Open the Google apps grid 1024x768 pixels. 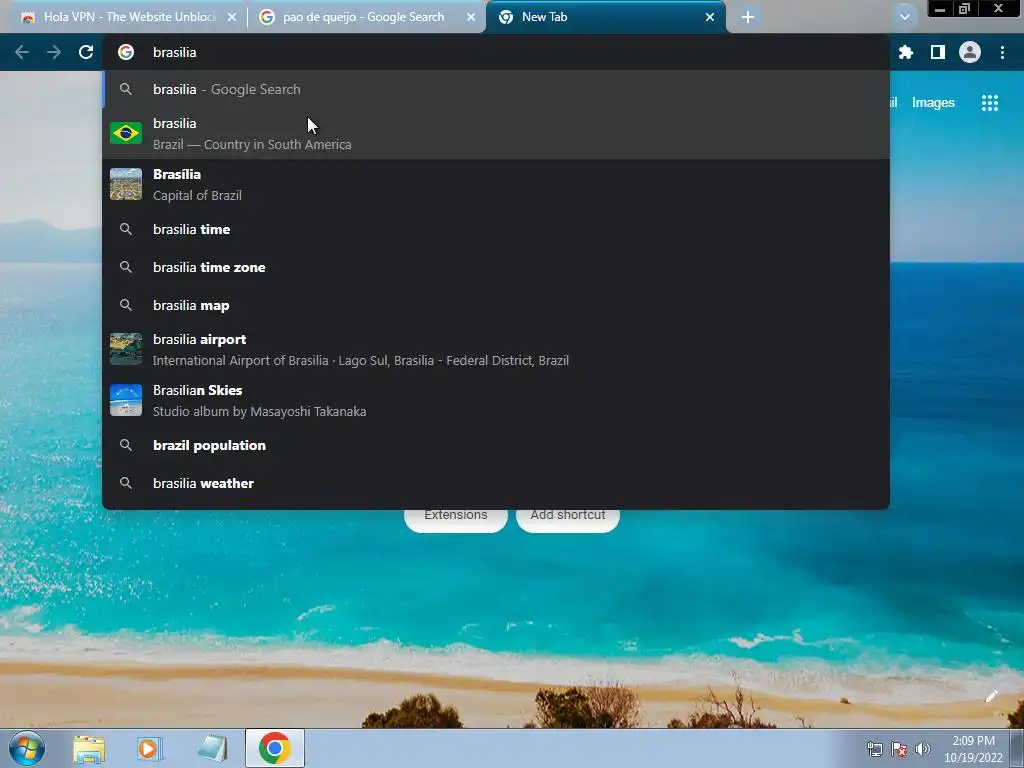click(989, 103)
